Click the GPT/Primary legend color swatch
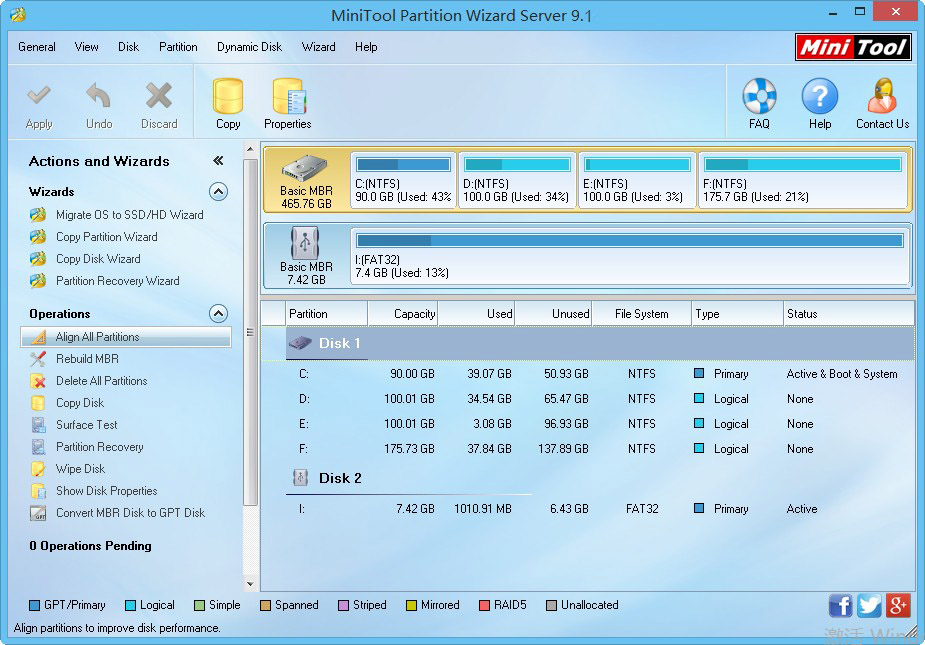This screenshot has height=645, width=925. tap(34, 605)
